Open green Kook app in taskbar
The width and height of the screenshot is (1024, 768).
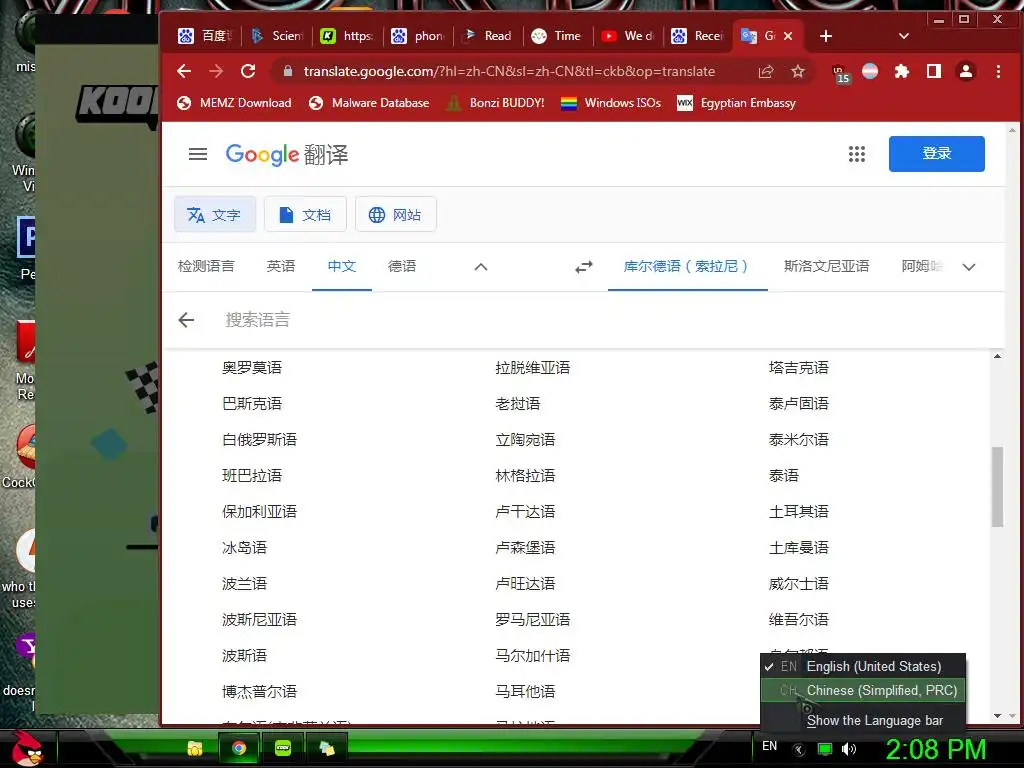tap(283, 748)
